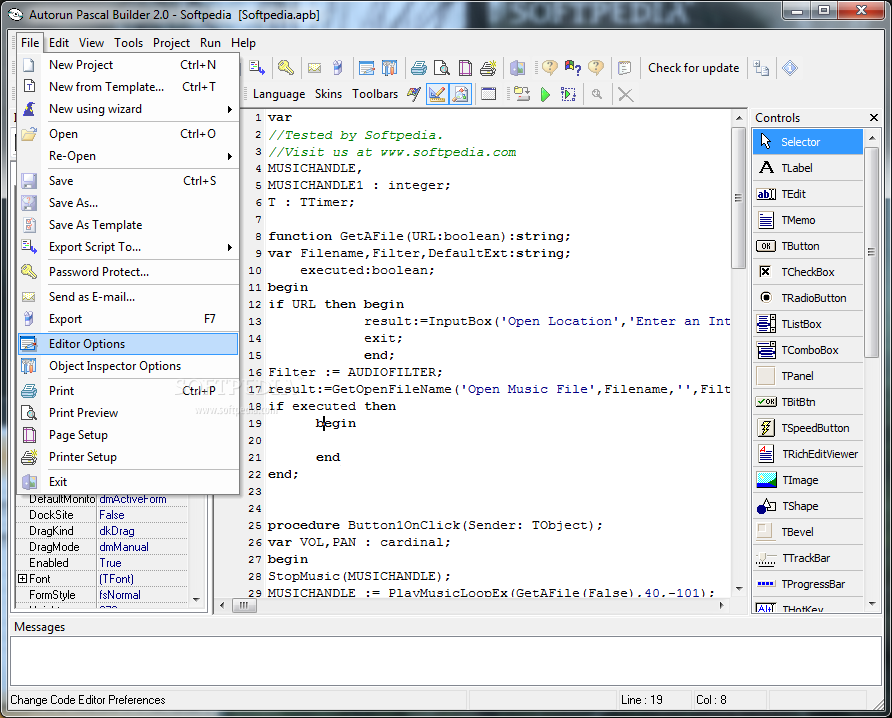
Task: Pick the TComboBox control
Action: pos(808,350)
